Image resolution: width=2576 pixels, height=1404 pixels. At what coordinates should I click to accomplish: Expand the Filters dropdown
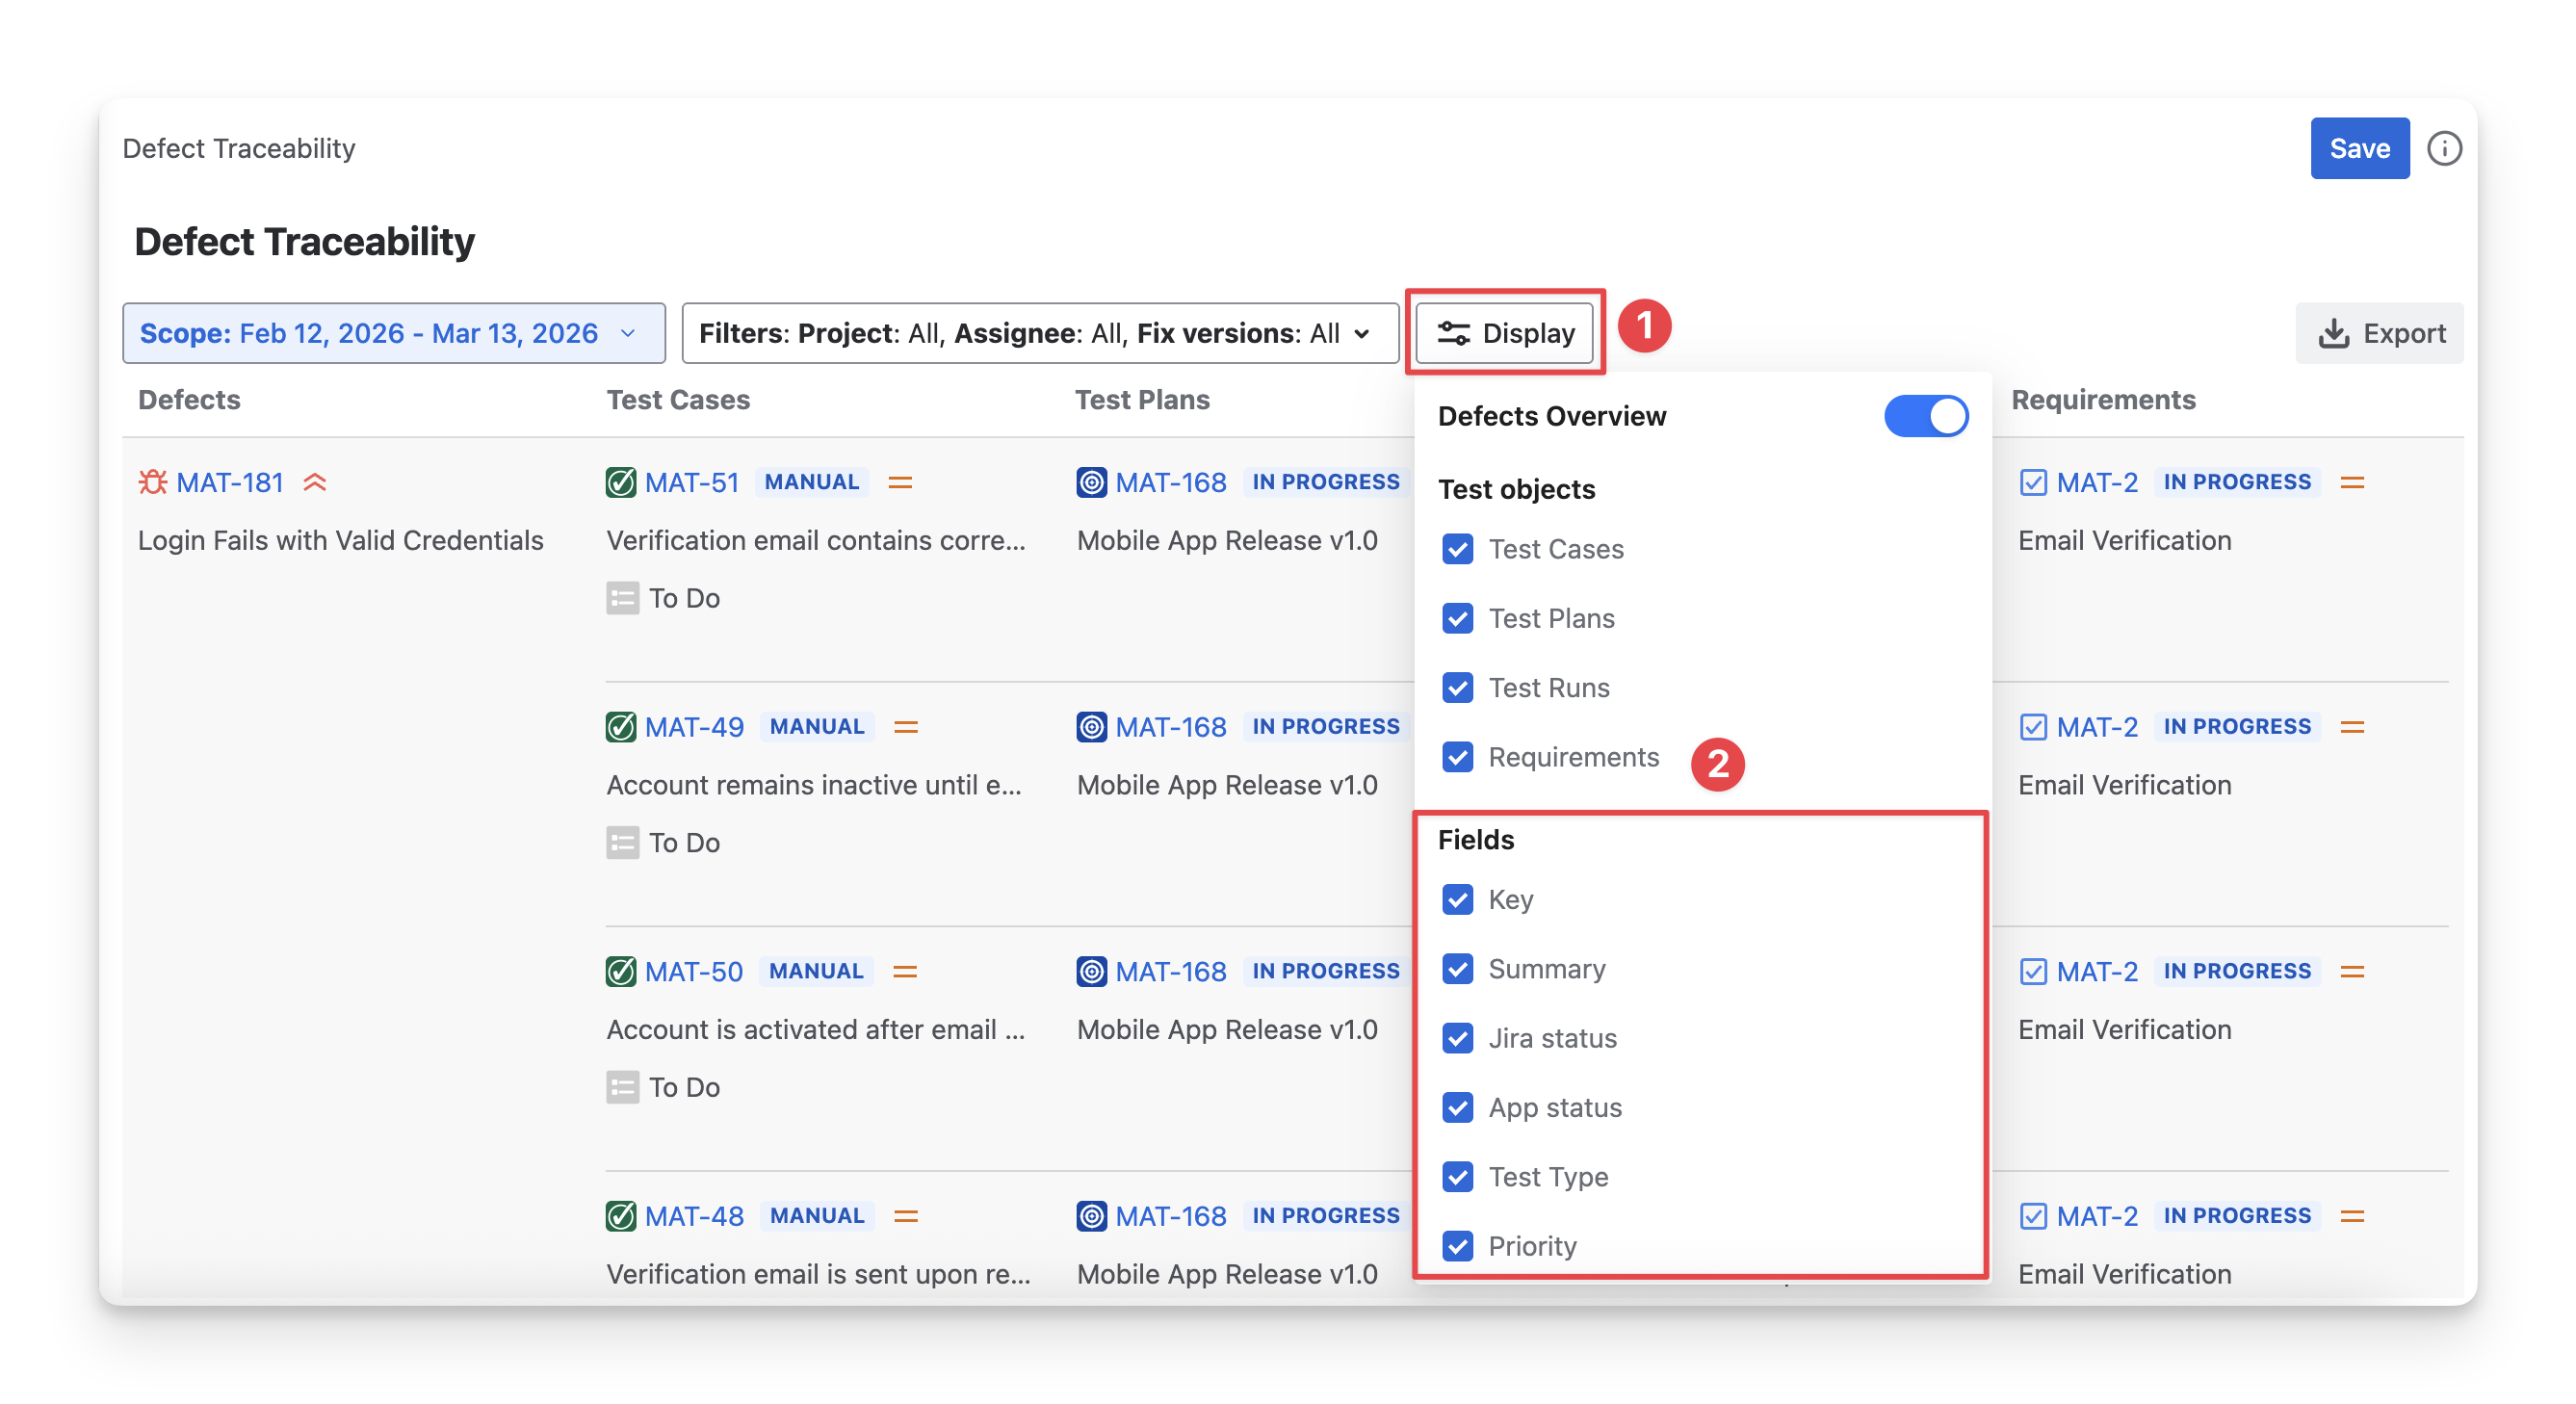click(x=1039, y=333)
